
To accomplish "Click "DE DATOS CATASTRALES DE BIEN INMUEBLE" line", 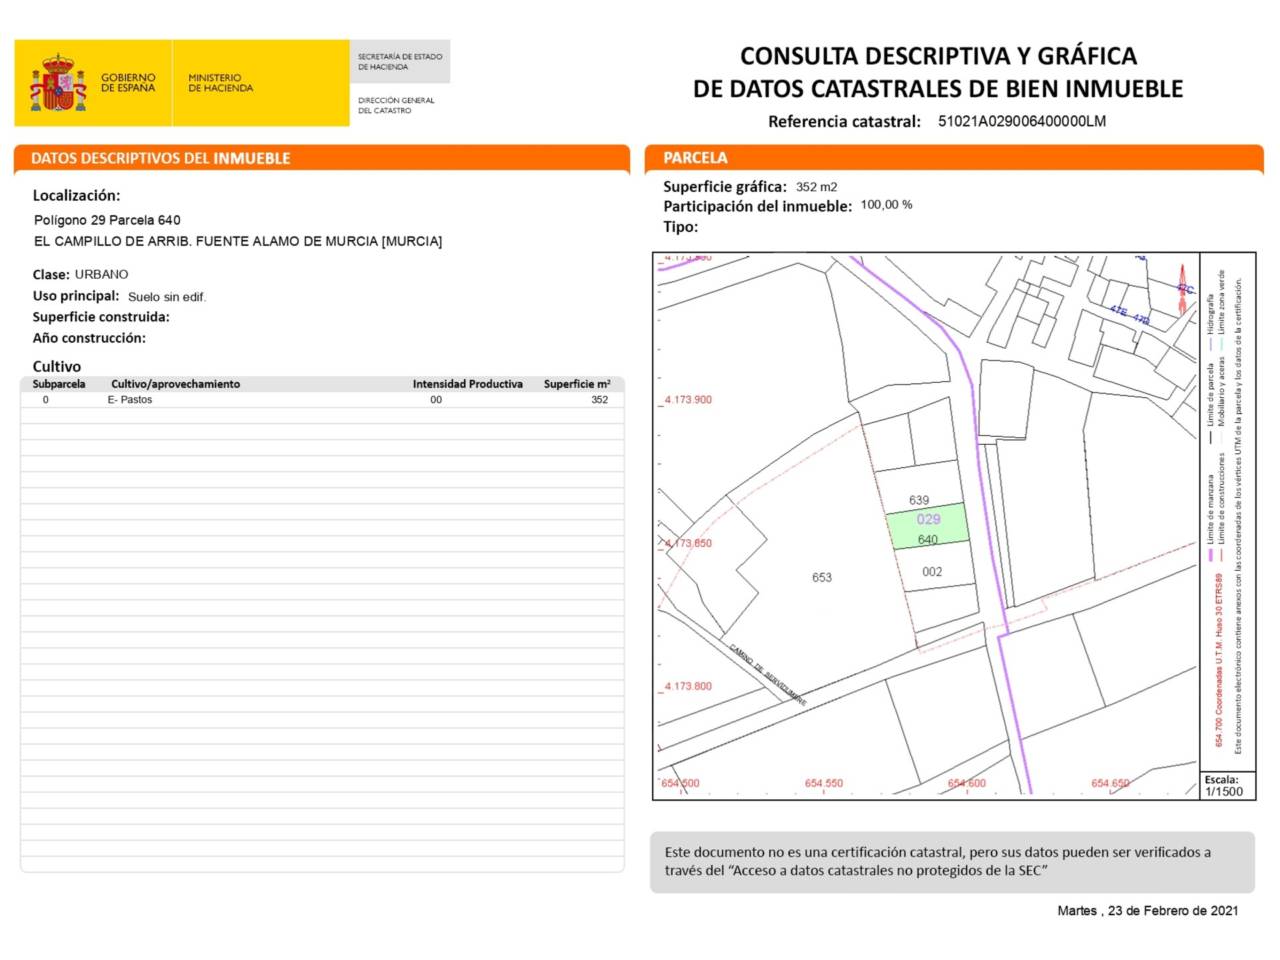I will 938,89.
